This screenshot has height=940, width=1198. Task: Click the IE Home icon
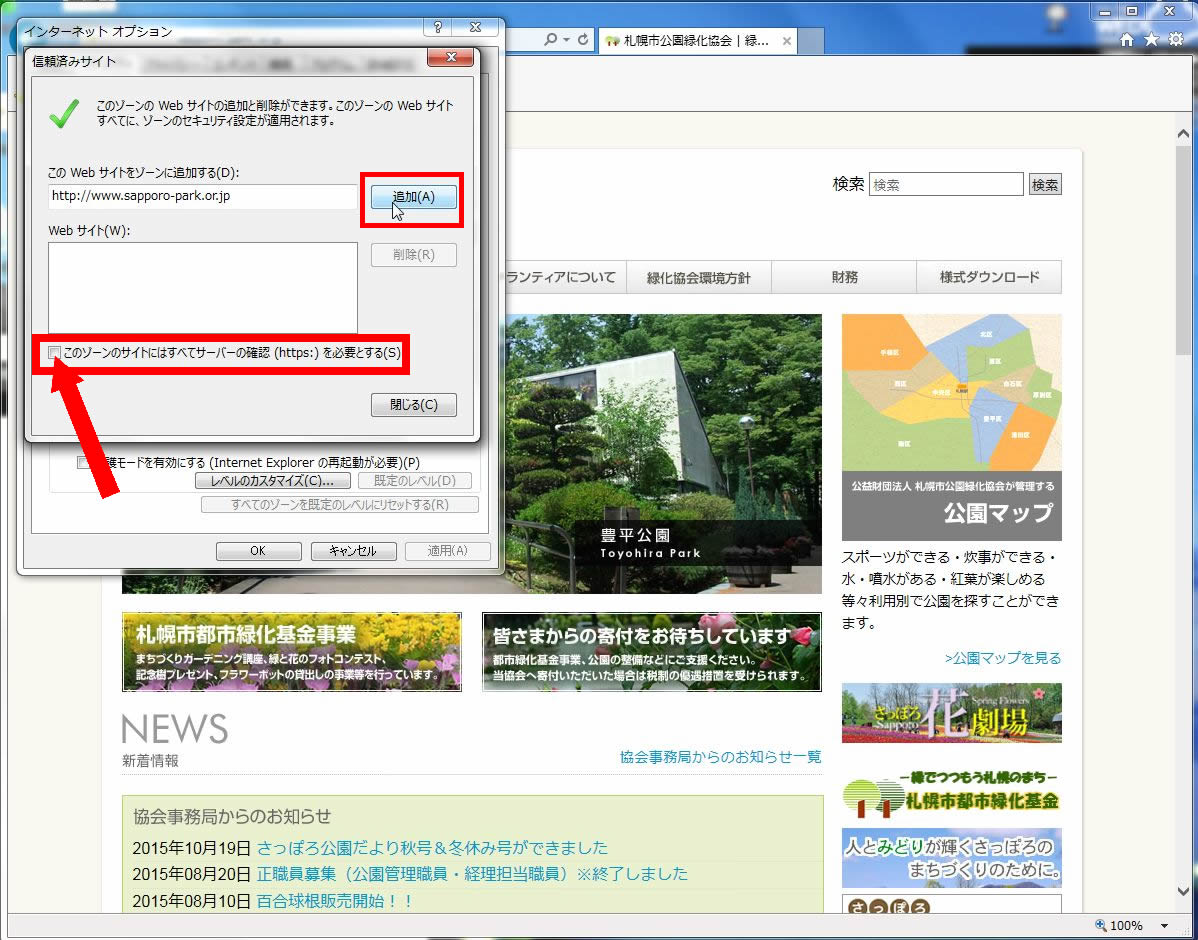pyautogui.click(x=1127, y=40)
